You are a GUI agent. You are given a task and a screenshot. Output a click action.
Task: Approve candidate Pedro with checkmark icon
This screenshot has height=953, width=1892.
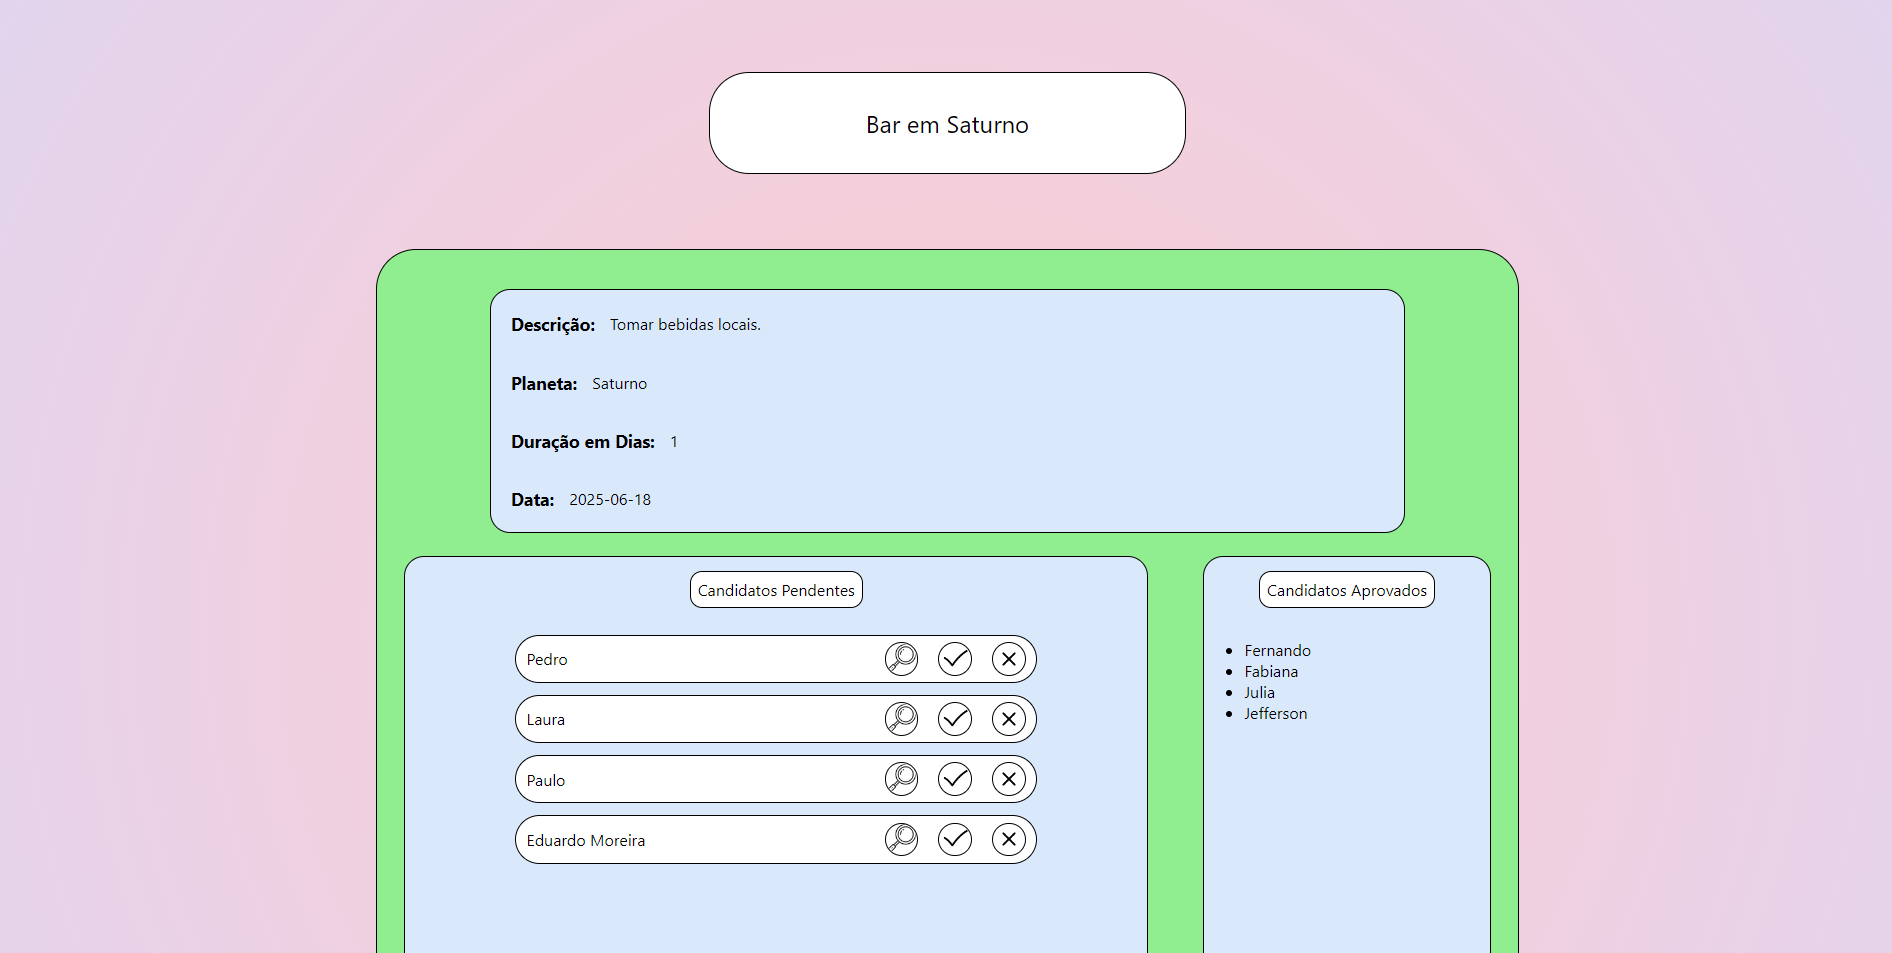[955, 659]
